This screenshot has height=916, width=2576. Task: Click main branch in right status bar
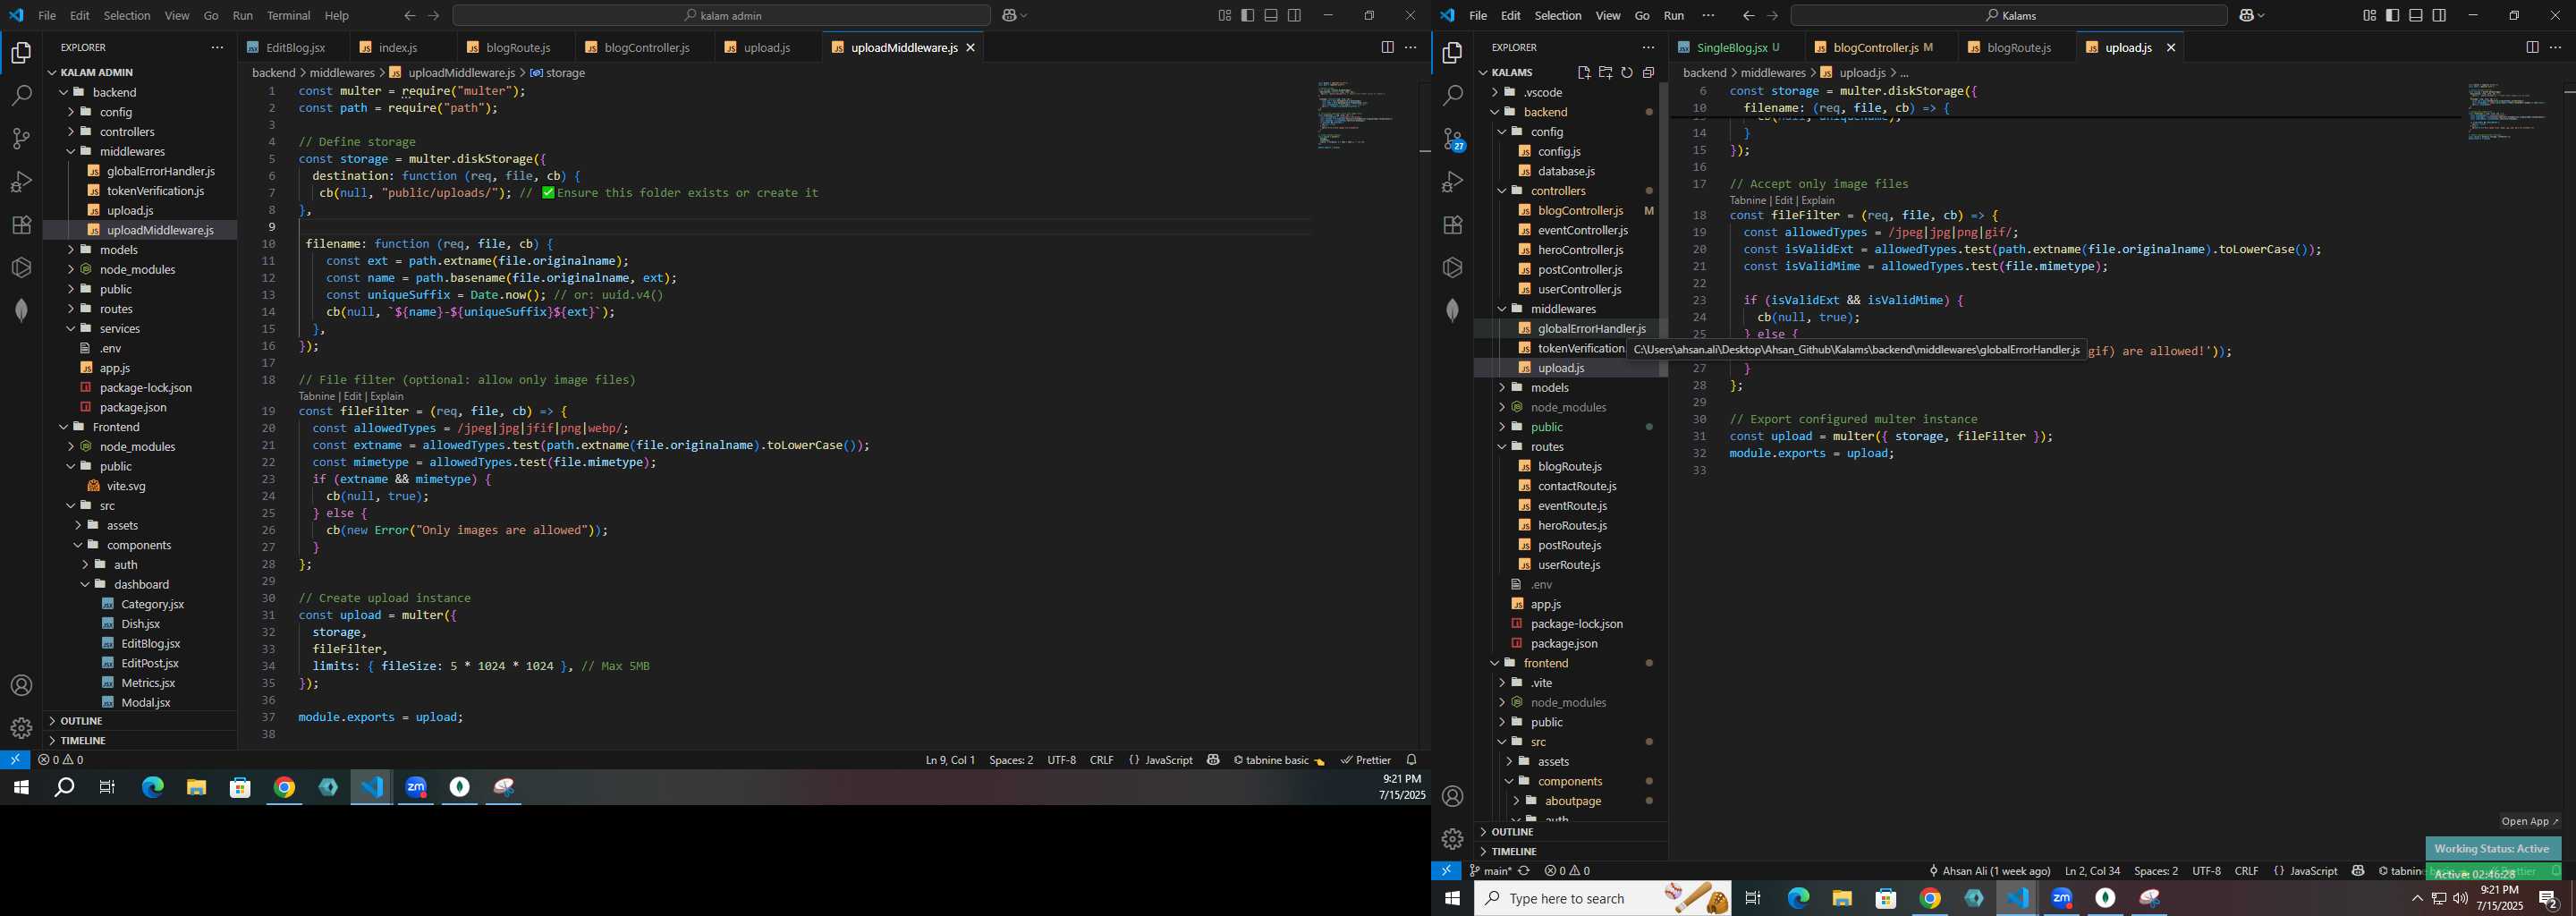[x=1490, y=871]
